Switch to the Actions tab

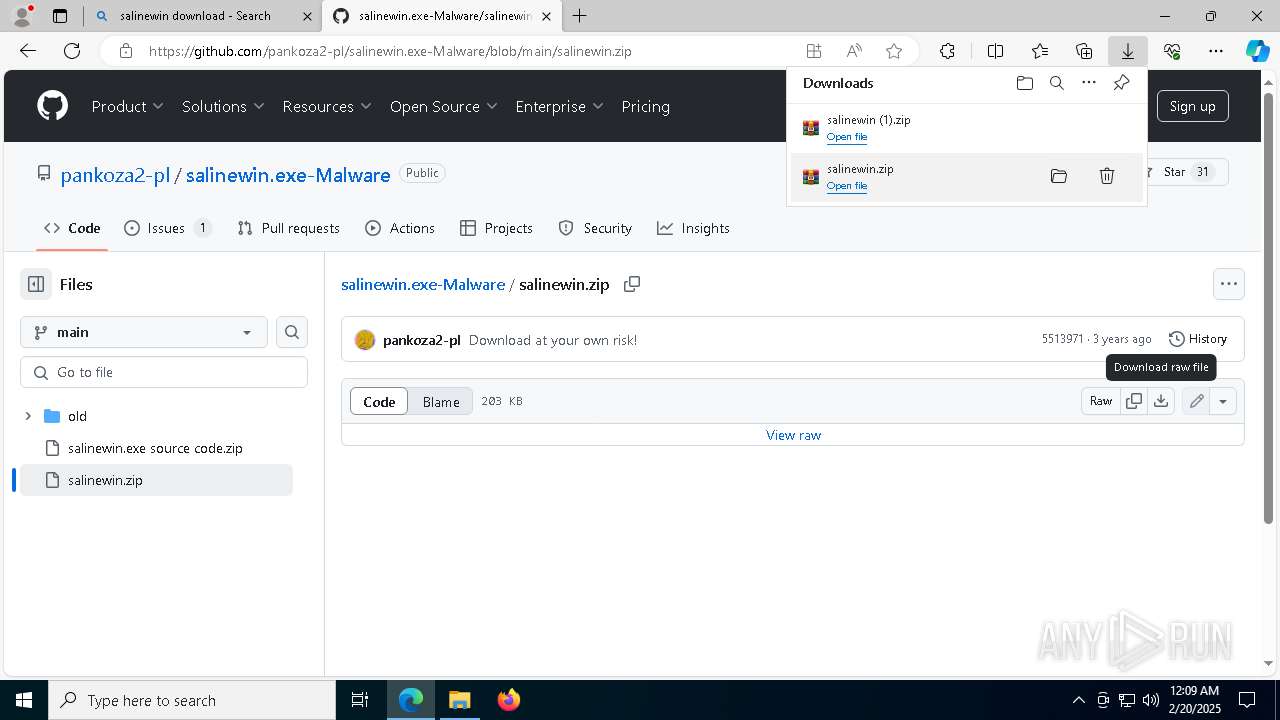(400, 228)
